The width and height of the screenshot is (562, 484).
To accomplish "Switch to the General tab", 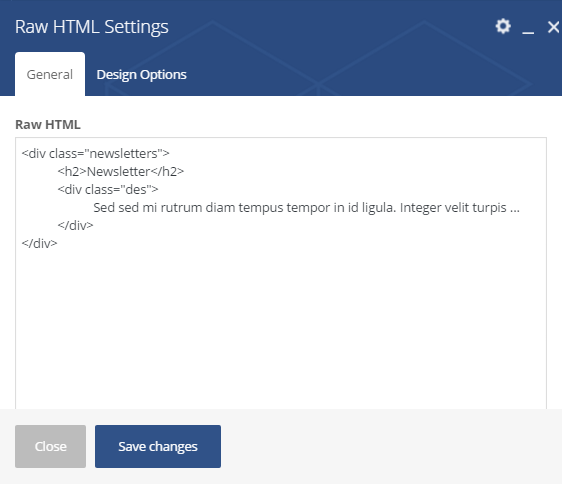I will (x=50, y=74).
